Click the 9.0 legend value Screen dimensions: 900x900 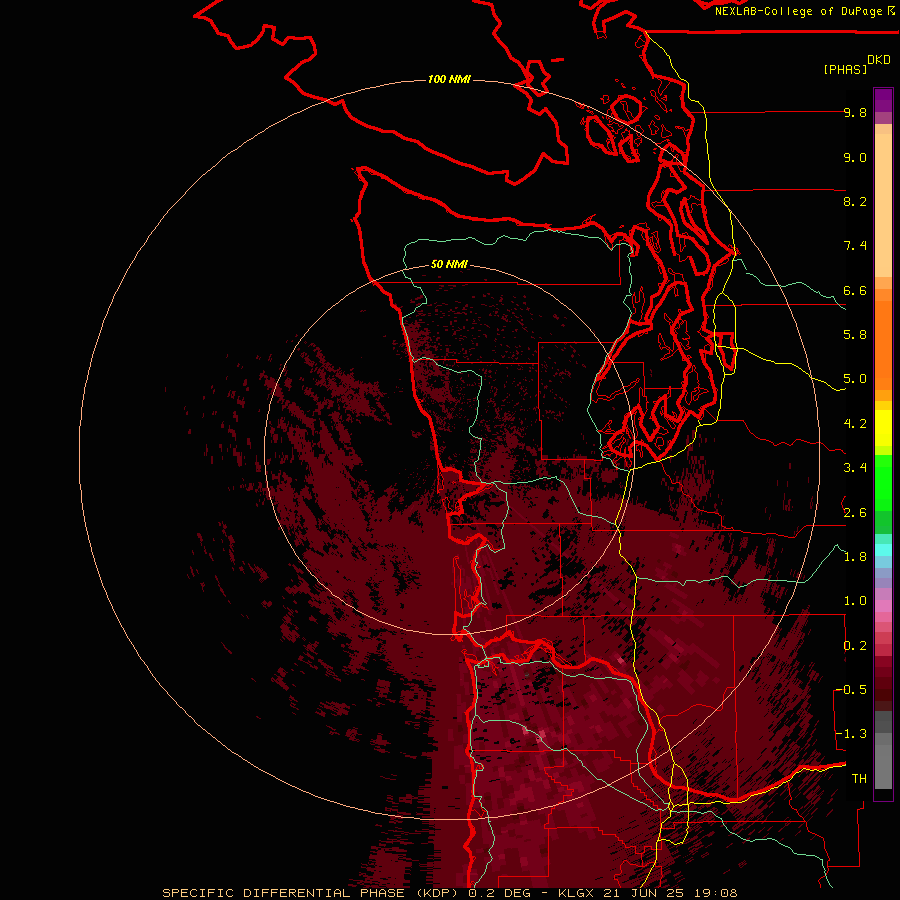[x=855, y=157]
